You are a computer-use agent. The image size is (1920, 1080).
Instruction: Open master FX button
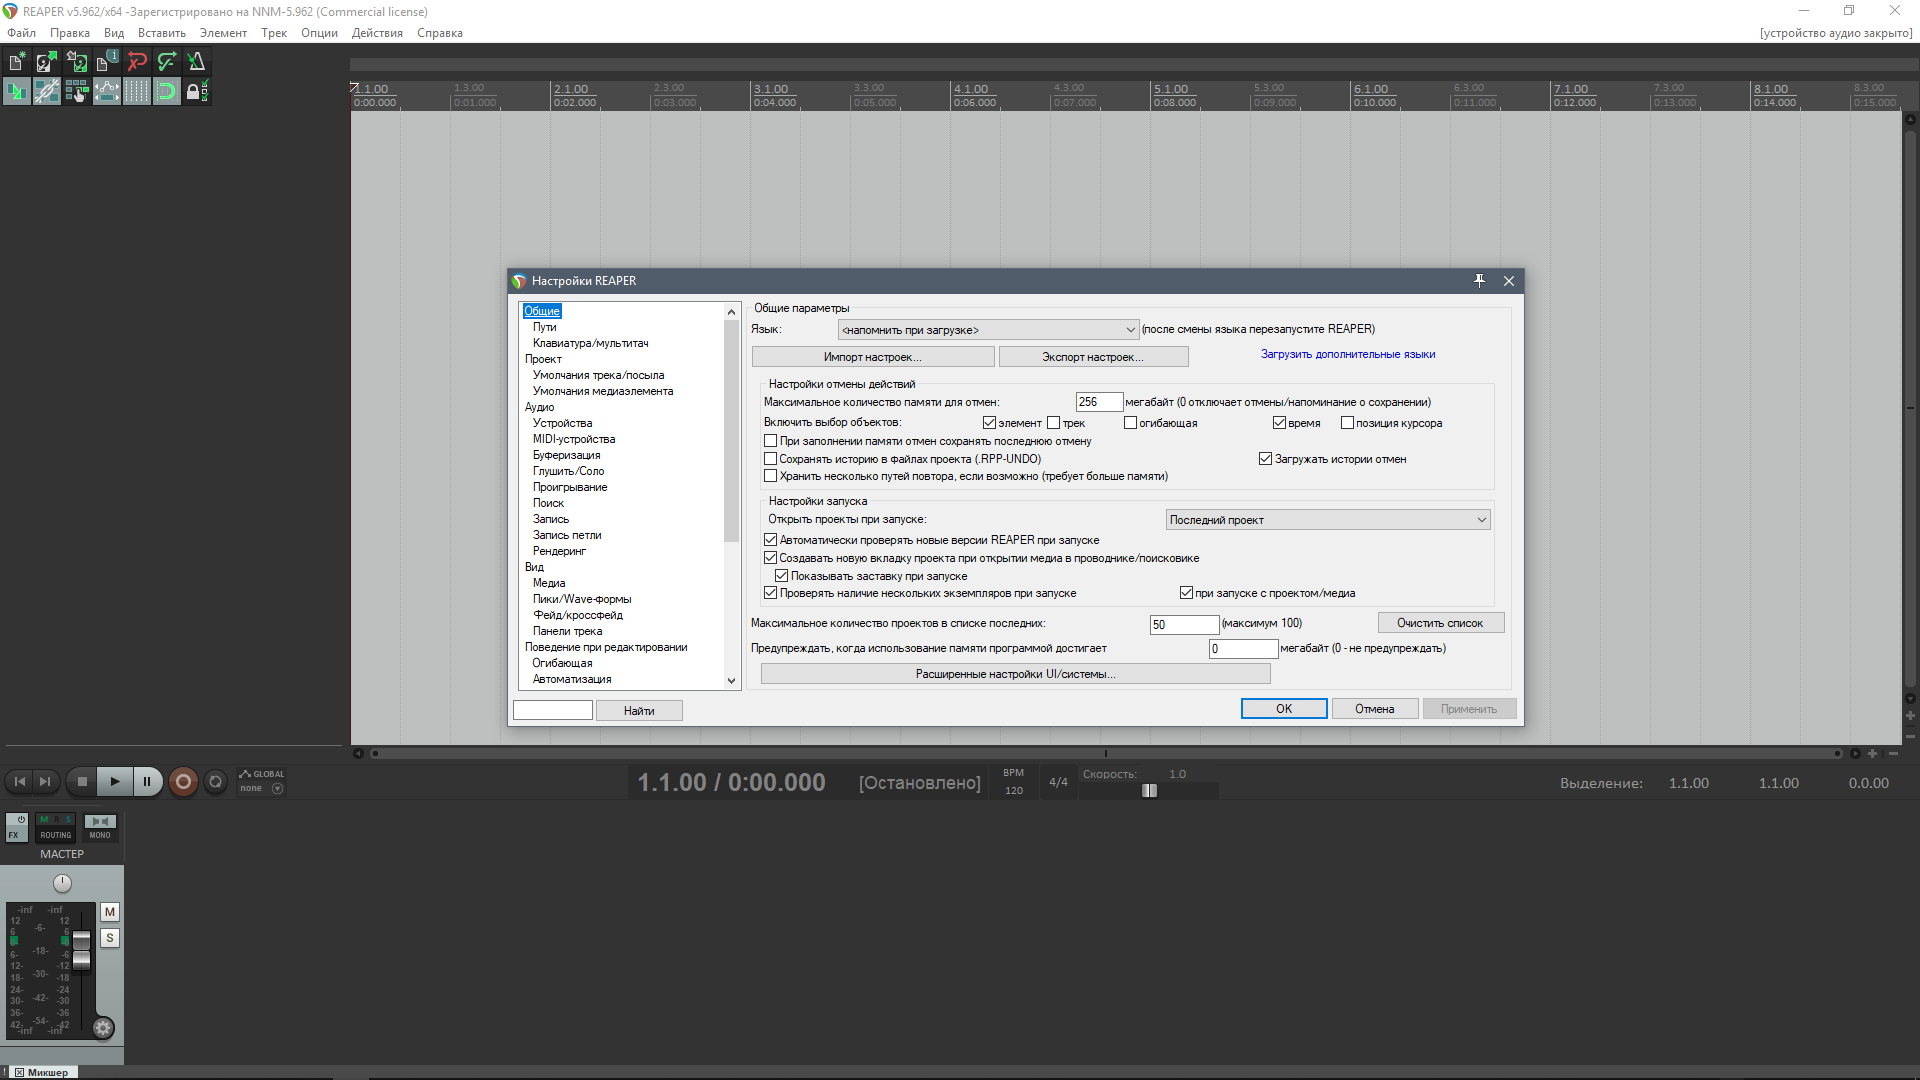click(x=17, y=827)
